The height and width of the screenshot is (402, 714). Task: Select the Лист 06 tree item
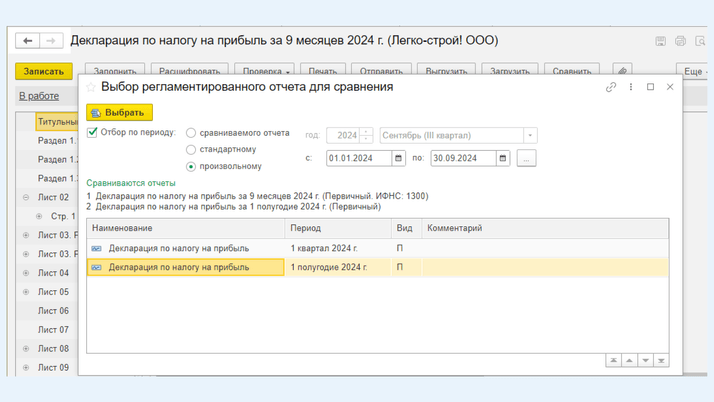[53, 310]
